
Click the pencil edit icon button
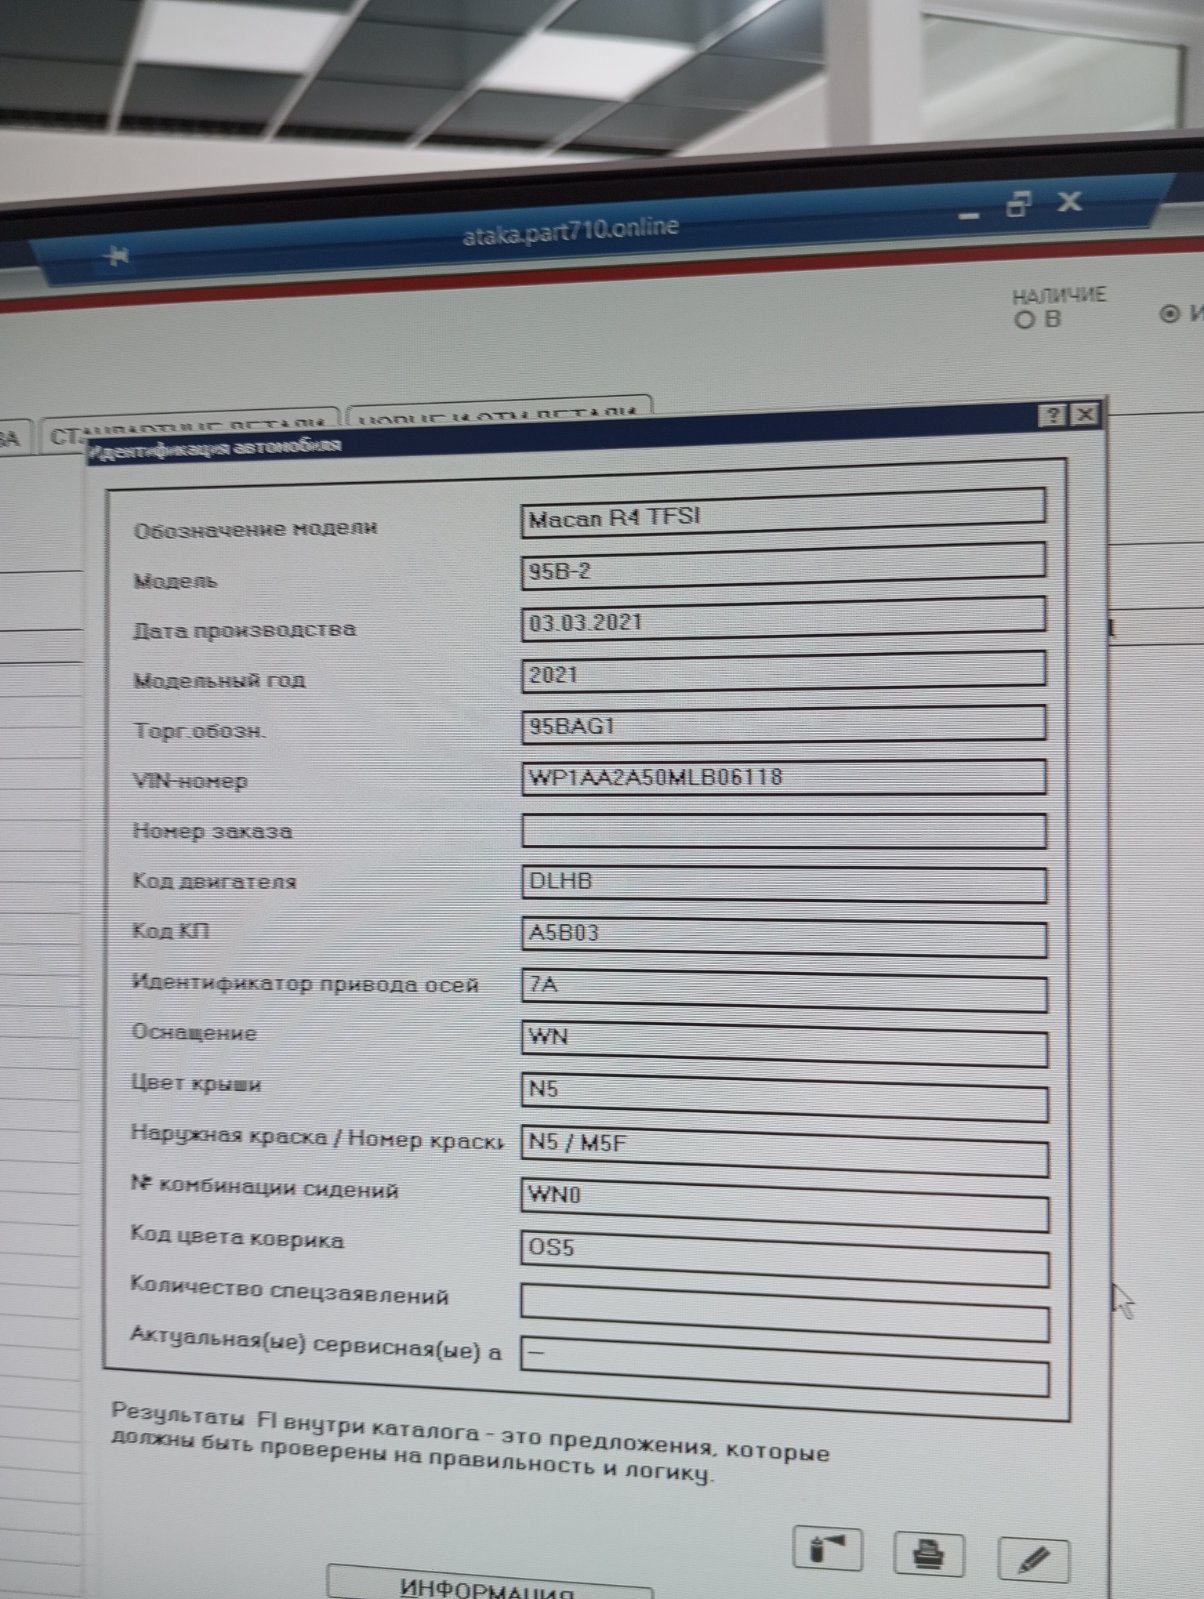[x=1034, y=1559]
